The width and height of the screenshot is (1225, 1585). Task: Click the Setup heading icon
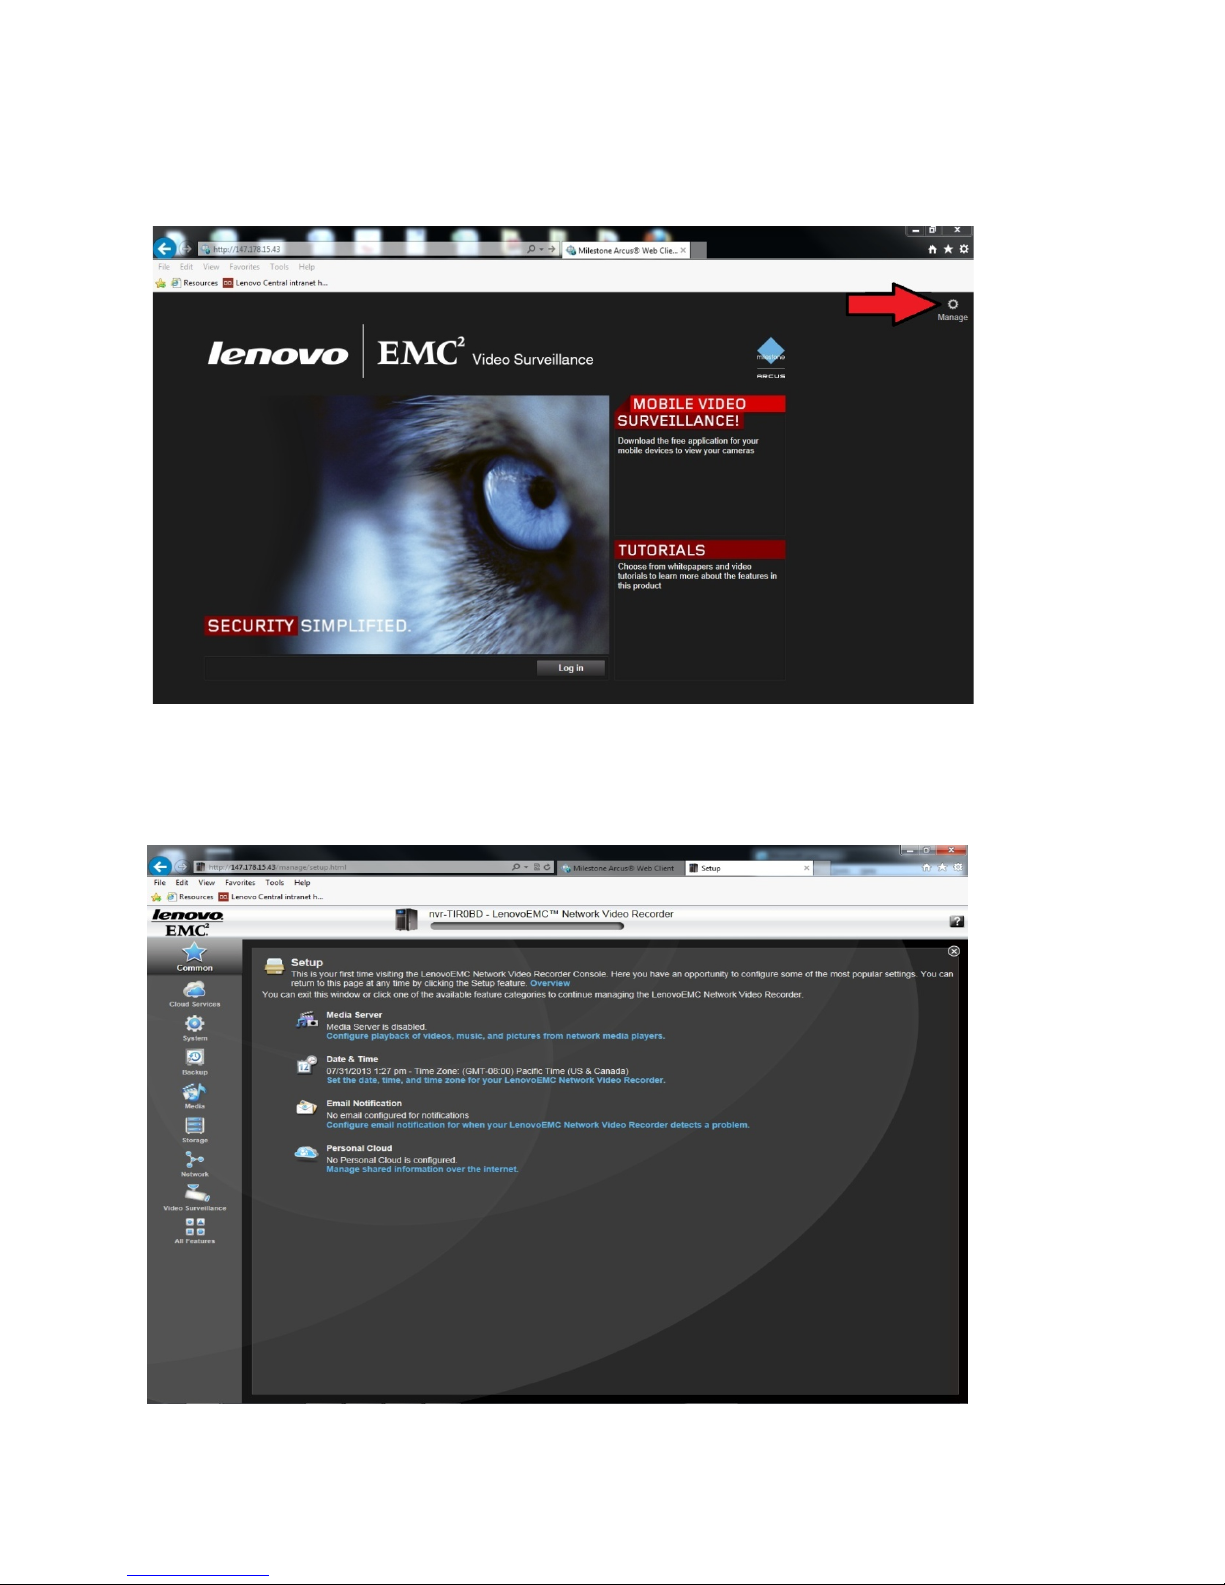pyautogui.click(x=274, y=966)
